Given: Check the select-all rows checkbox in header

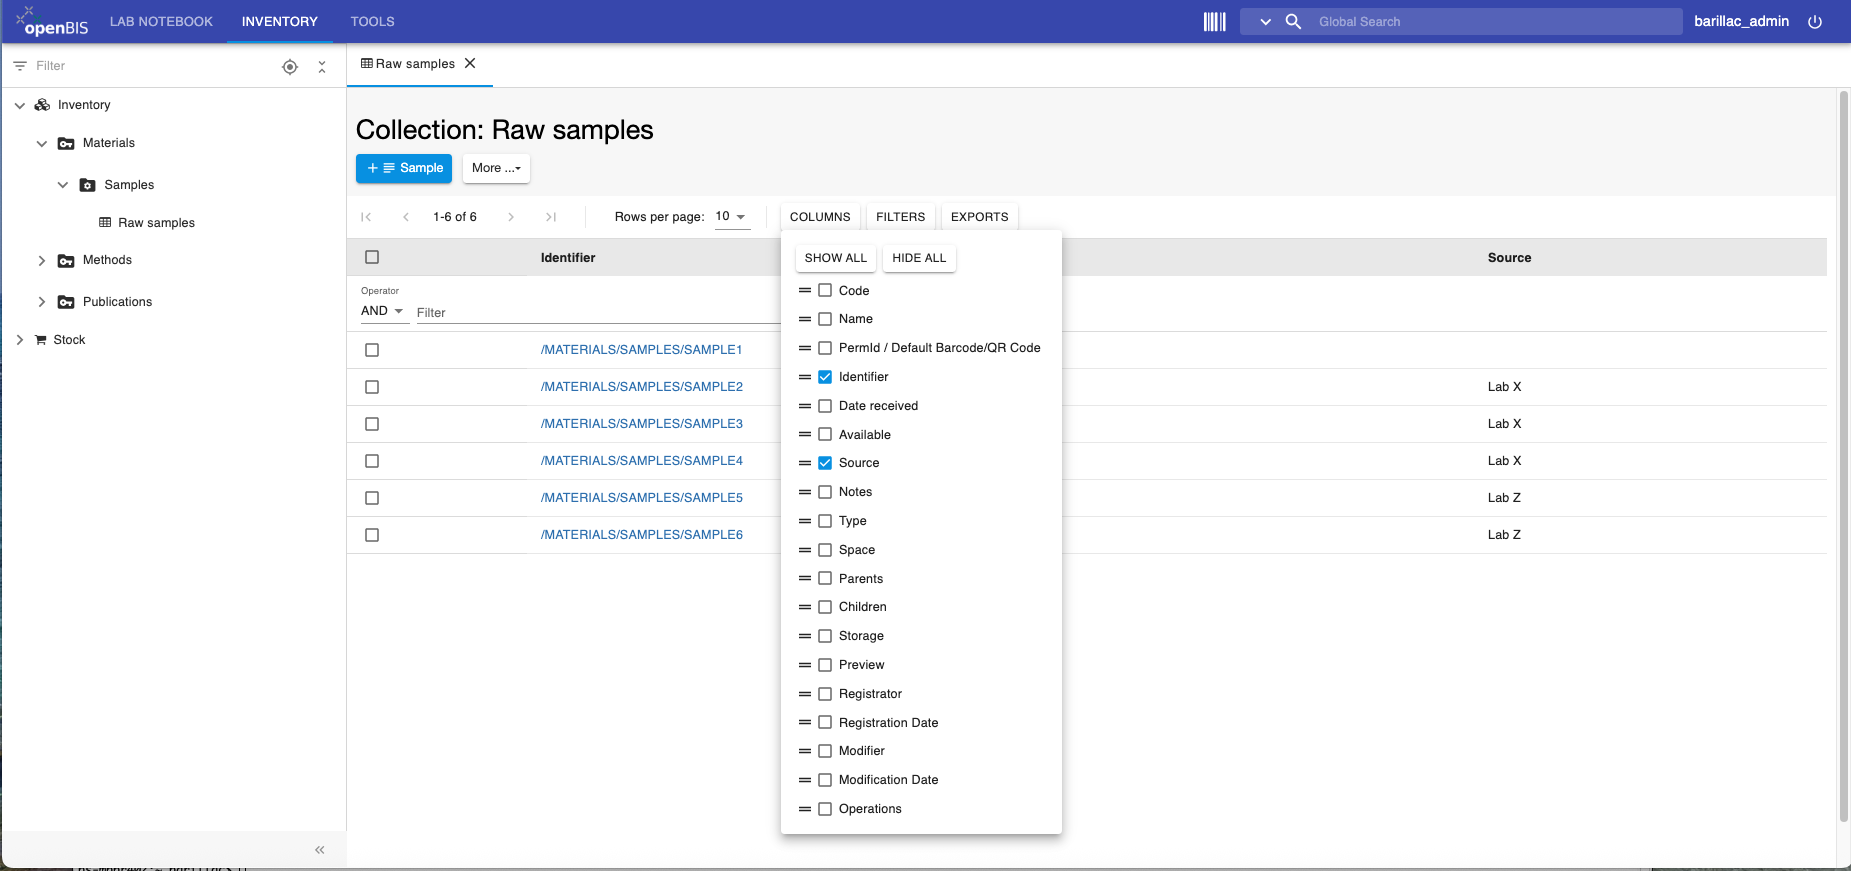Looking at the screenshot, I should coord(372,258).
